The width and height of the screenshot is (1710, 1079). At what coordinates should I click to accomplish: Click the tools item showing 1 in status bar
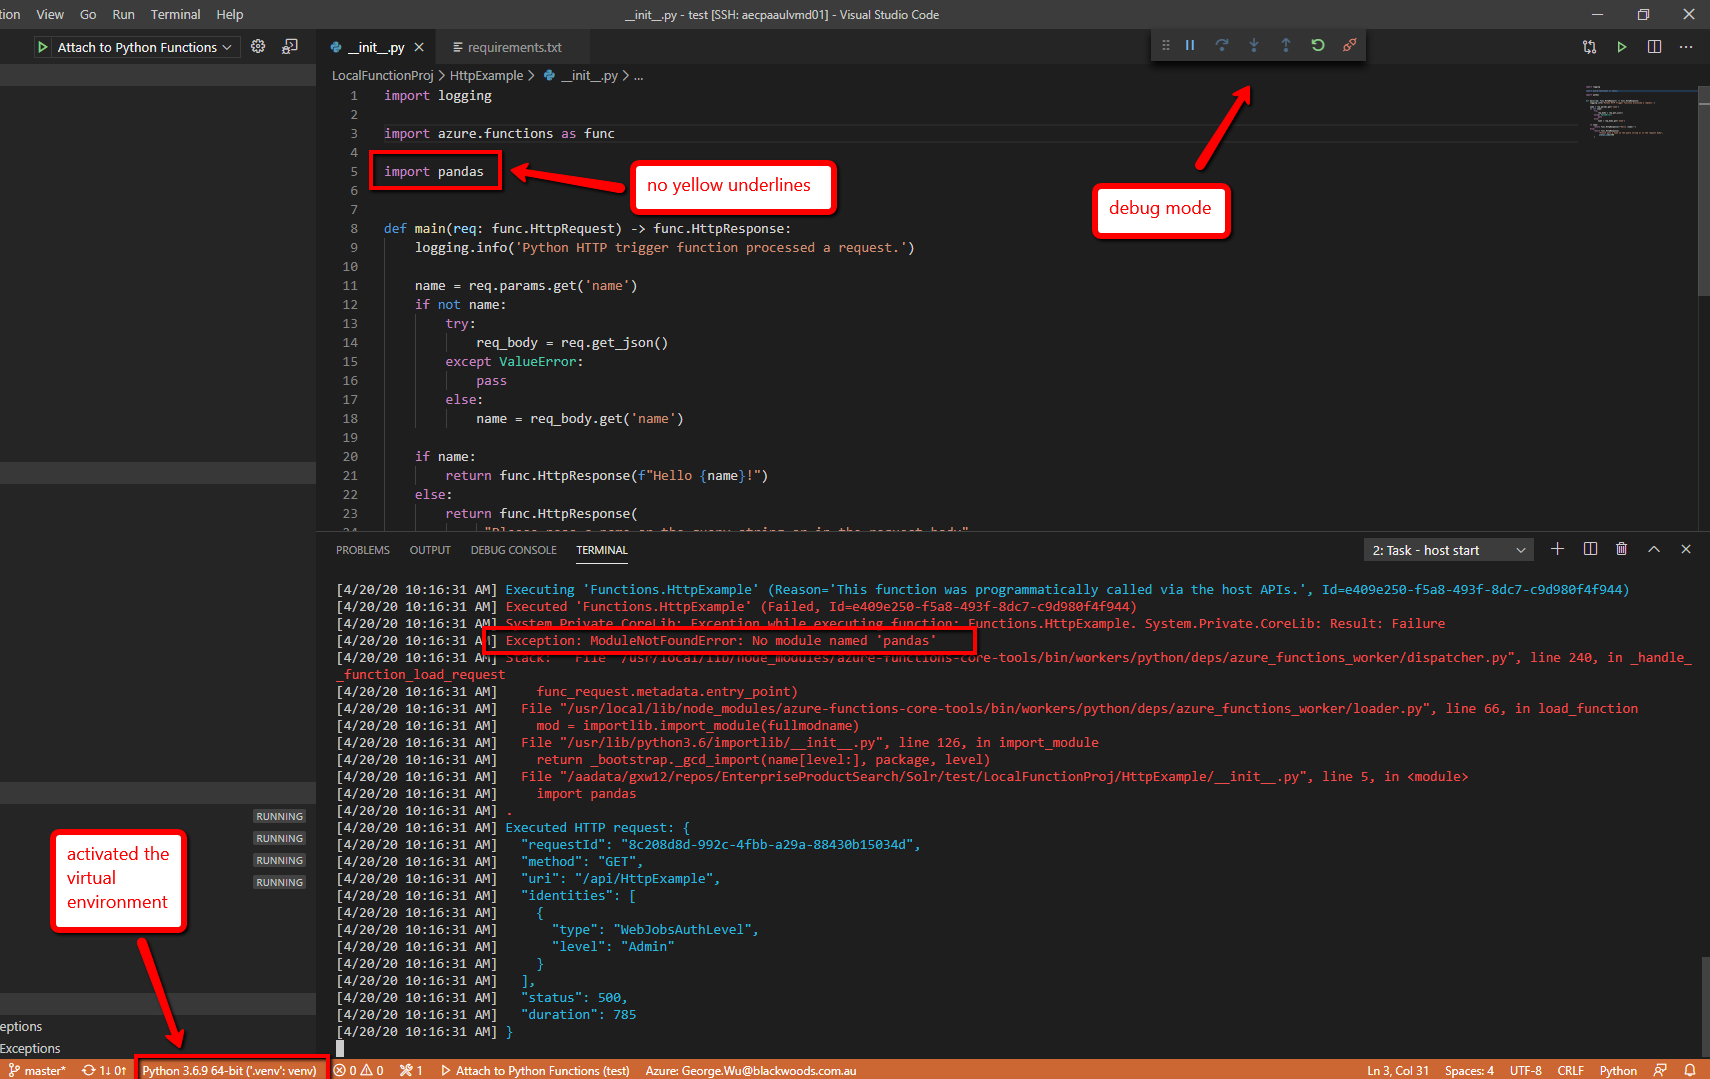pyautogui.click(x=411, y=1070)
